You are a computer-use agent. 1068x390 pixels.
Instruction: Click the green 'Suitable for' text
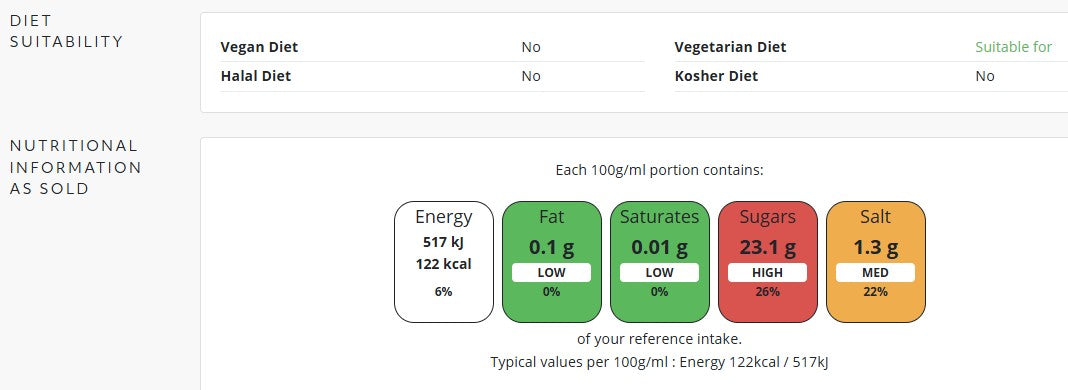click(x=1014, y=47)
